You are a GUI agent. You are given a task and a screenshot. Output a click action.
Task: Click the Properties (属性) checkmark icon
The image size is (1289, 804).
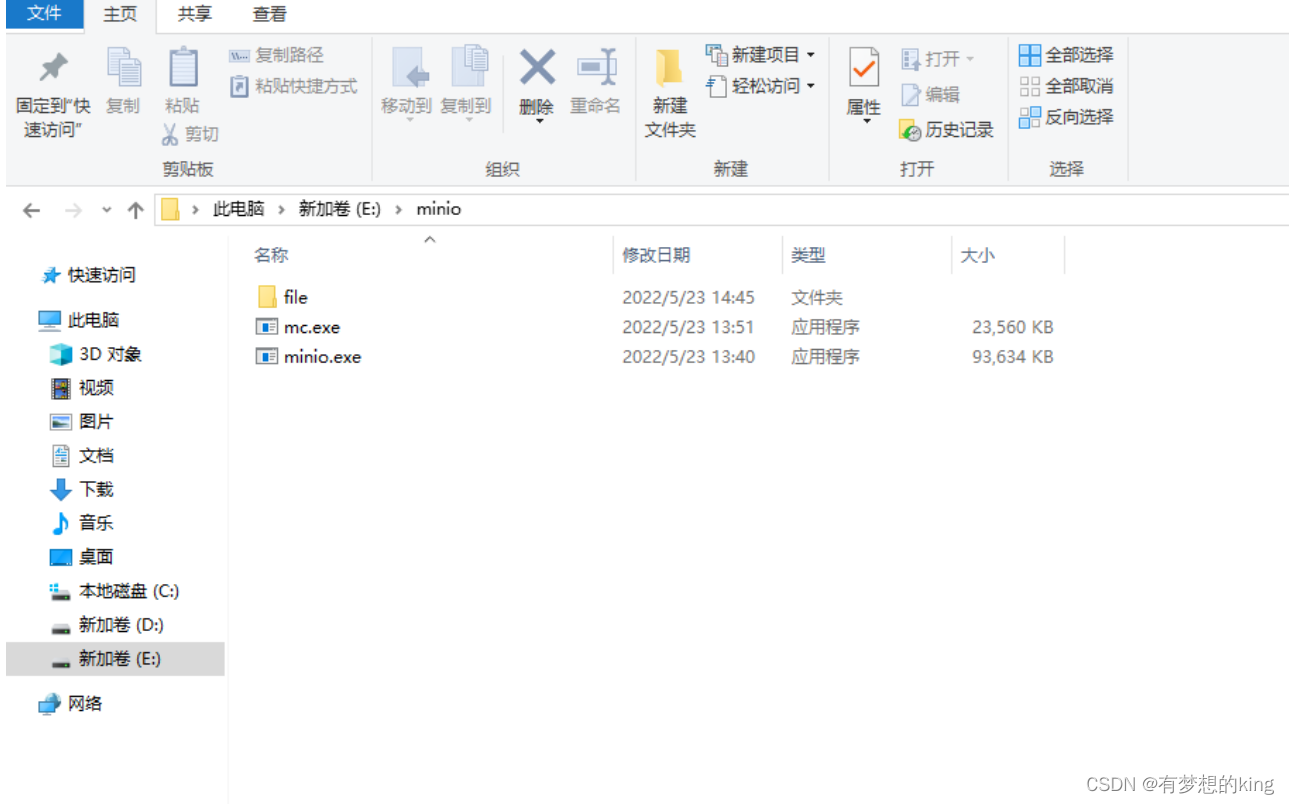click(x=864, y=68)
